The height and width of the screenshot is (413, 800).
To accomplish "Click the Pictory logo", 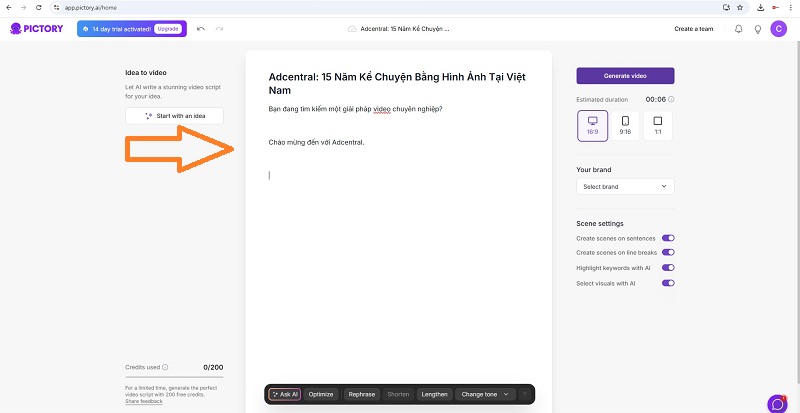I will pos(36,29).
